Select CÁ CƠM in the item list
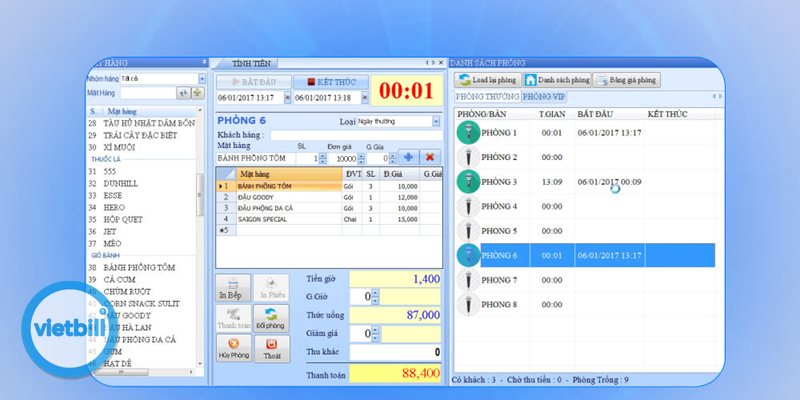 pos(119,280)
